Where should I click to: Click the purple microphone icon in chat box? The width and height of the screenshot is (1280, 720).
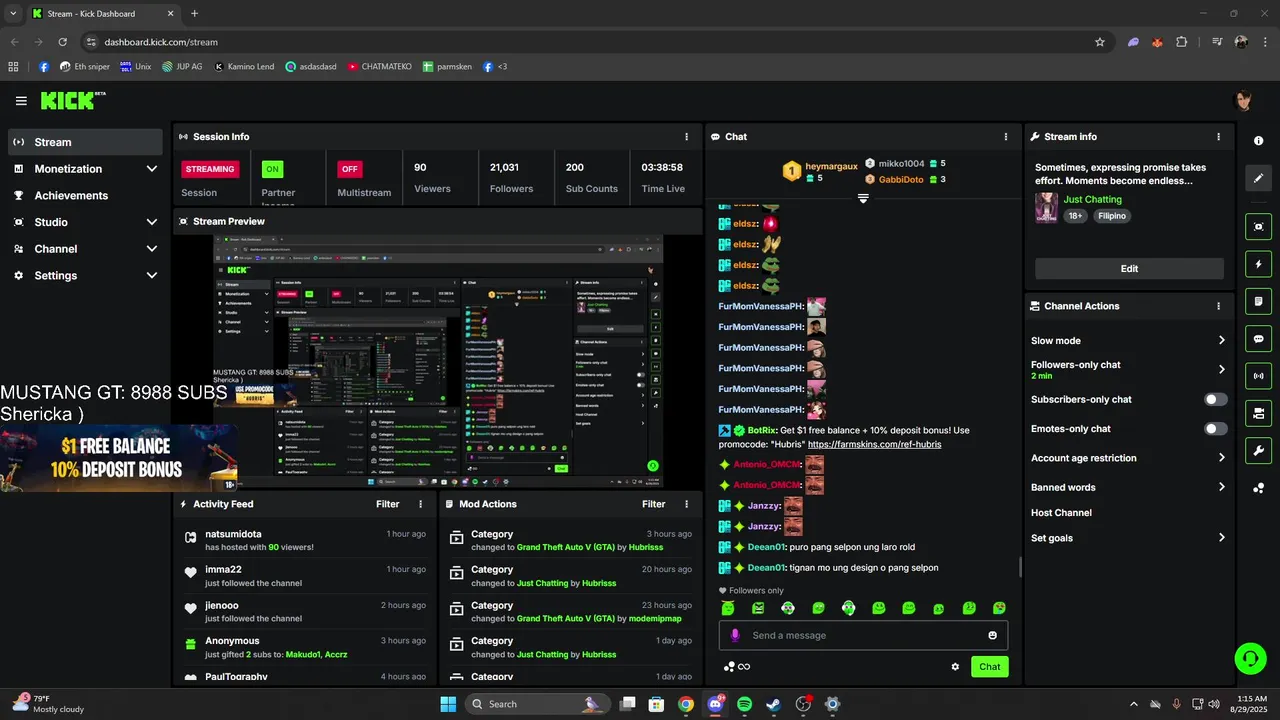coord(735,635)
